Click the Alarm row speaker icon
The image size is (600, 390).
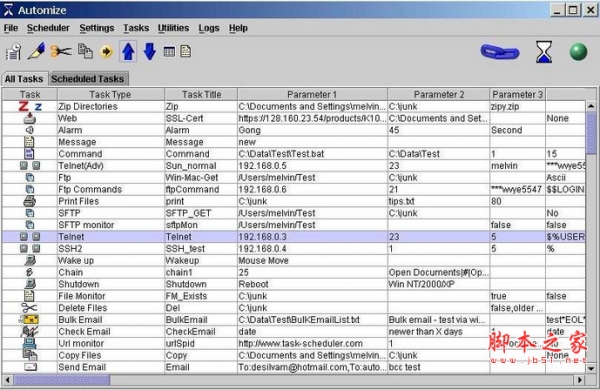(x=29, y=130)
